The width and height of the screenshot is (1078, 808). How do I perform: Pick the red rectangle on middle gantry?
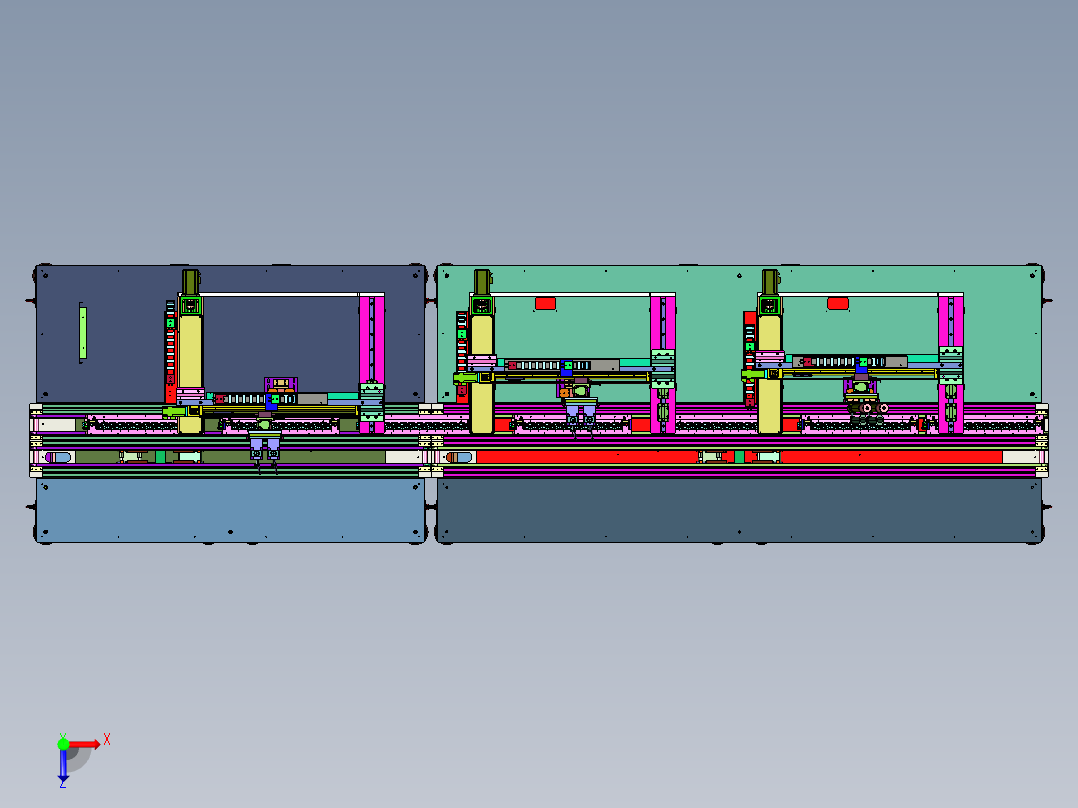click(x=545, y=303)
